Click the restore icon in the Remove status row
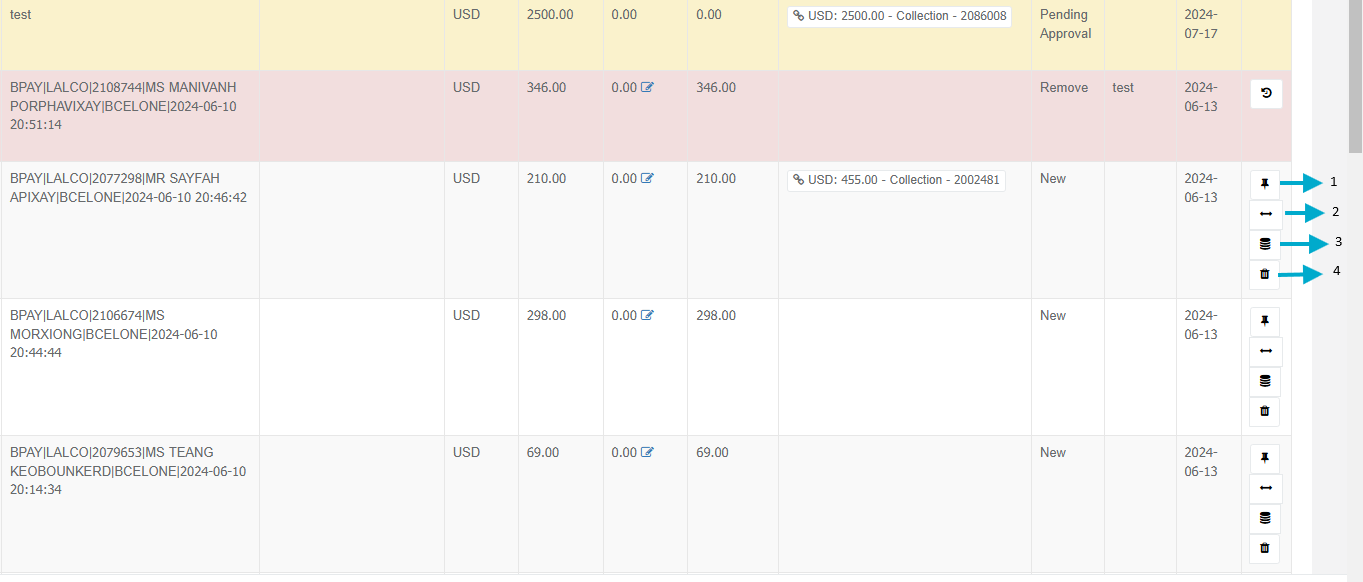1363x582 pixels. coord(1266,94)
